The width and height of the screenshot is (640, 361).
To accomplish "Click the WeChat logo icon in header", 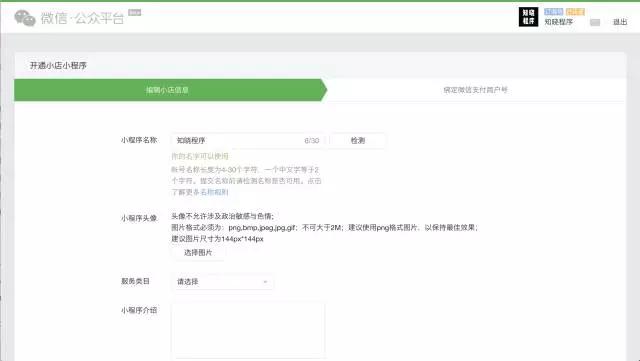I will pos(25,18).
